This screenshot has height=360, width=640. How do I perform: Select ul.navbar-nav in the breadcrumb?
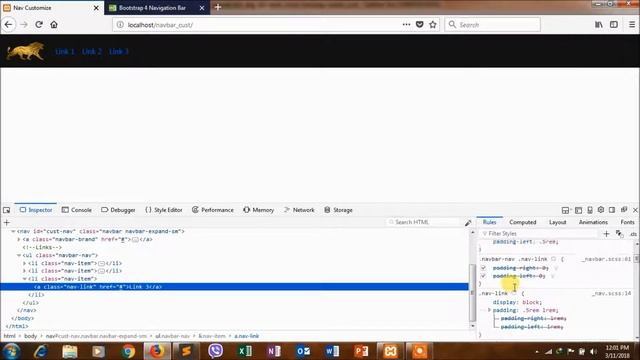(172, 336)
